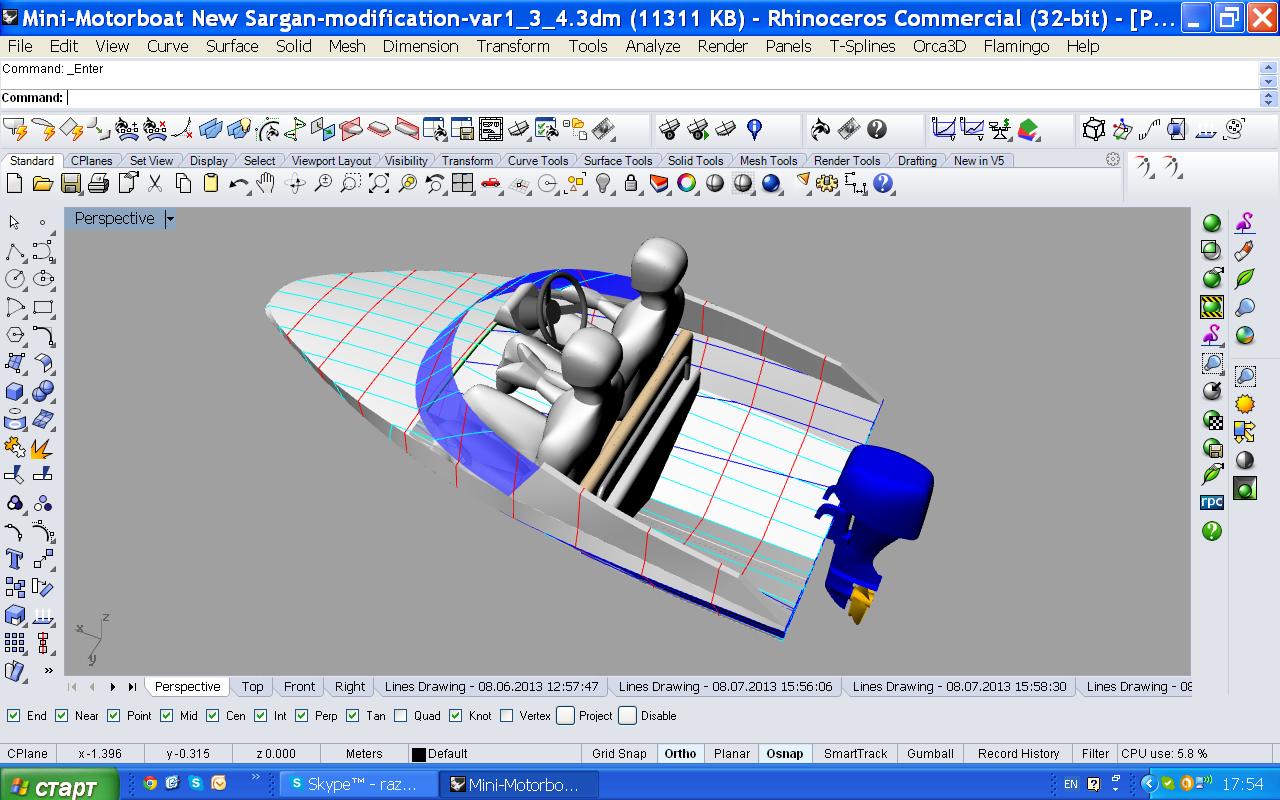
Task: Expand the left sidebar toolbar overflow chevron
Action: tap(48, 670)
